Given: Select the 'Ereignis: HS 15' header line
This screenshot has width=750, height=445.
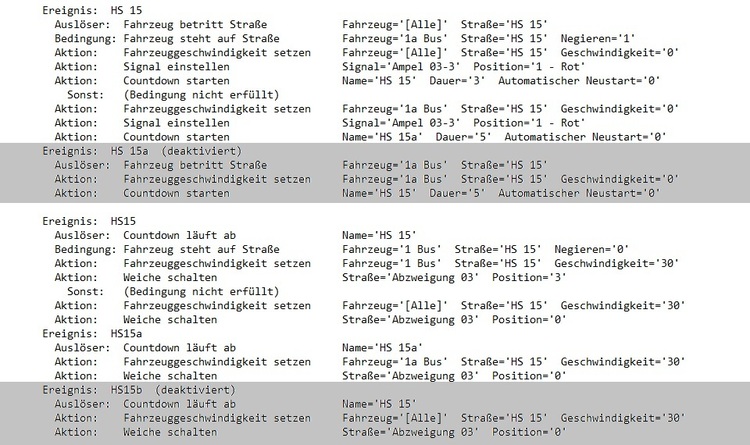Looking at the screenshot, I should coord(92,11).
